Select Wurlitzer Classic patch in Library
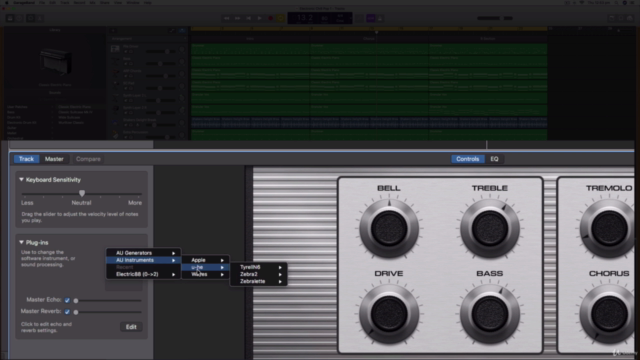Viewport: 640px width, 360px height. pyautogui.click(x=71, y=122)
